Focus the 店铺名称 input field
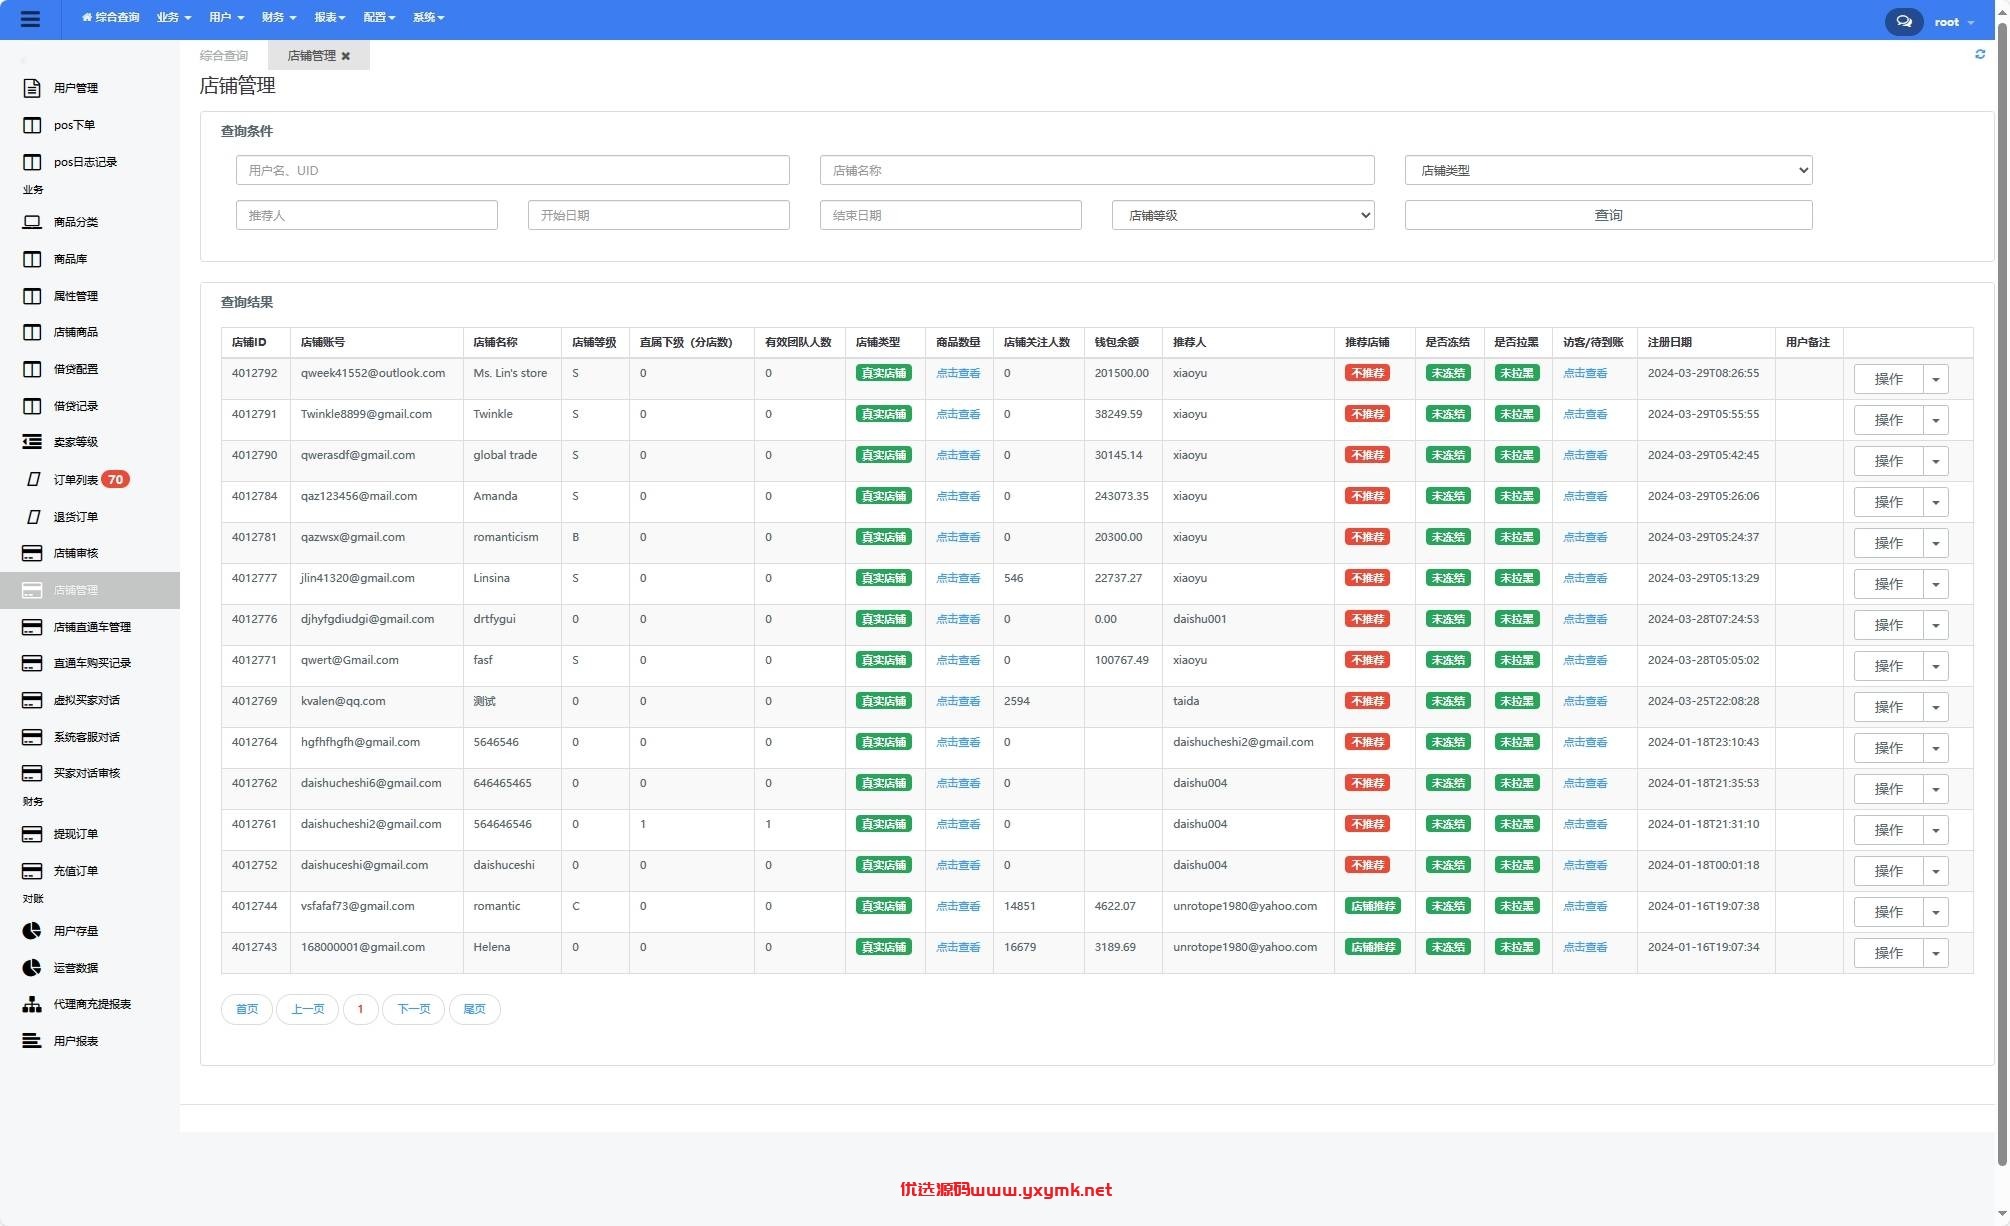Image resolution: width=2010 pixels, height=1226 pixels. click(x=1097, y=170)
